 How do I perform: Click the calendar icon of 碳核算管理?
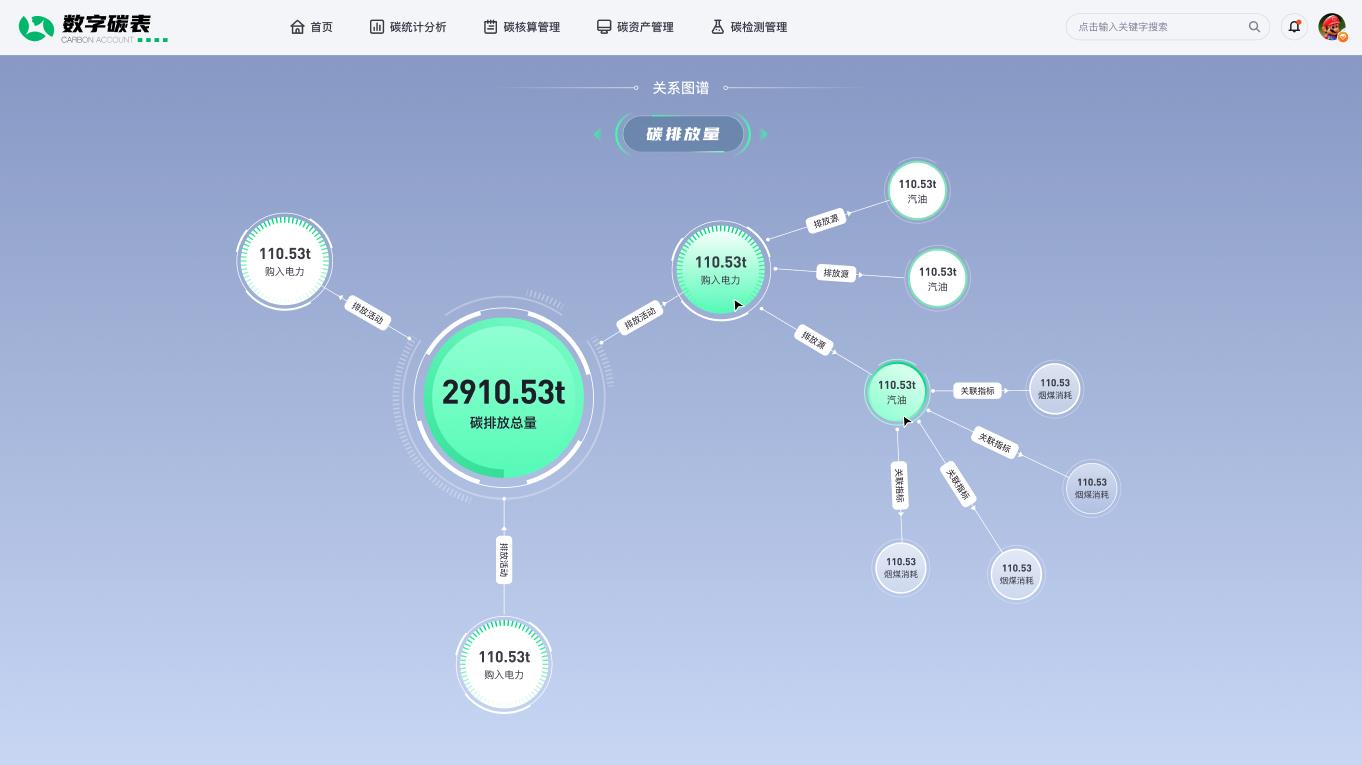pyautogui.click(x=490, y=27)
